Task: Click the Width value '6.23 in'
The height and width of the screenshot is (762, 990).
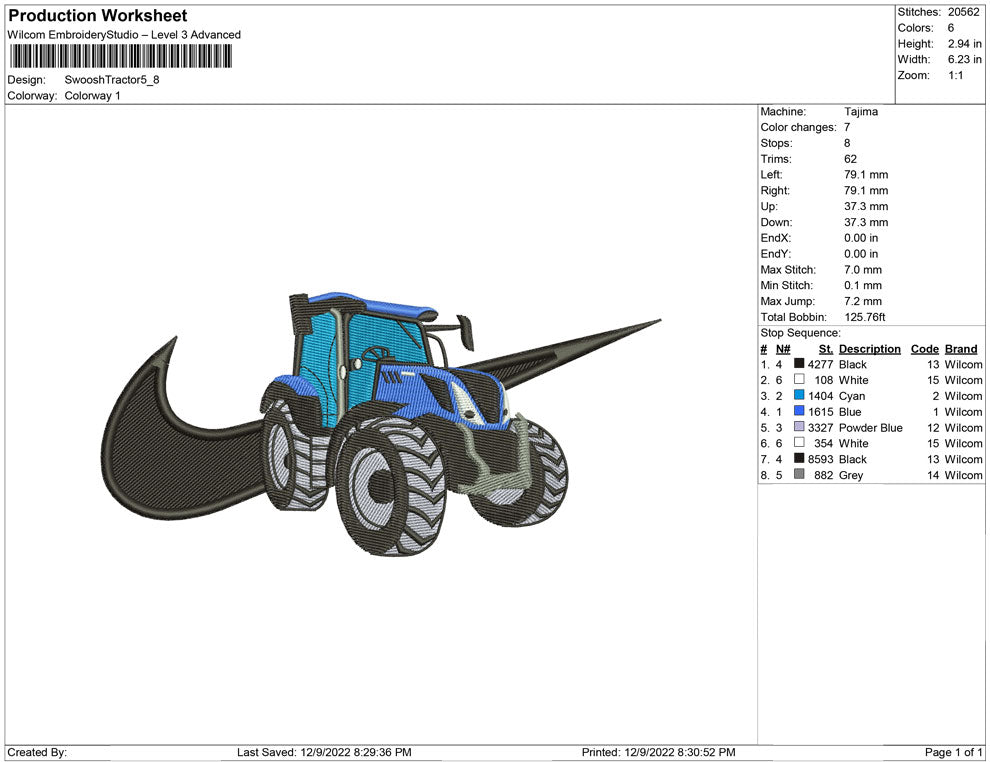Action: tap(965, 59)
